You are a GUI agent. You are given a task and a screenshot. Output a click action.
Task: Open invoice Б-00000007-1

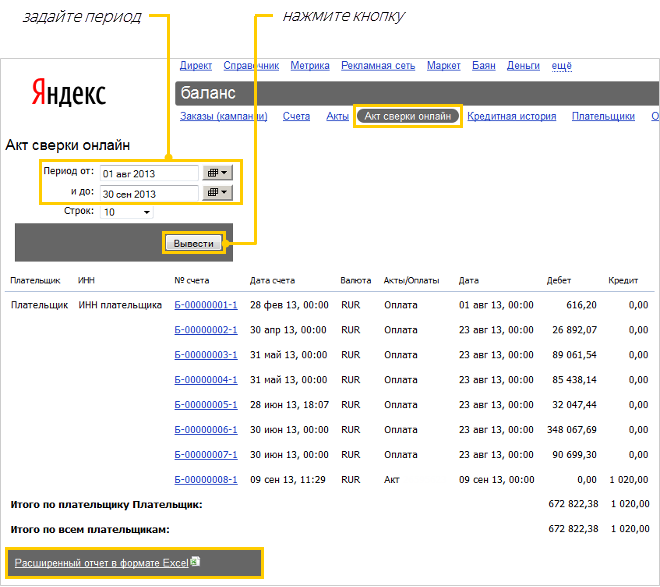tap(206, 455)
